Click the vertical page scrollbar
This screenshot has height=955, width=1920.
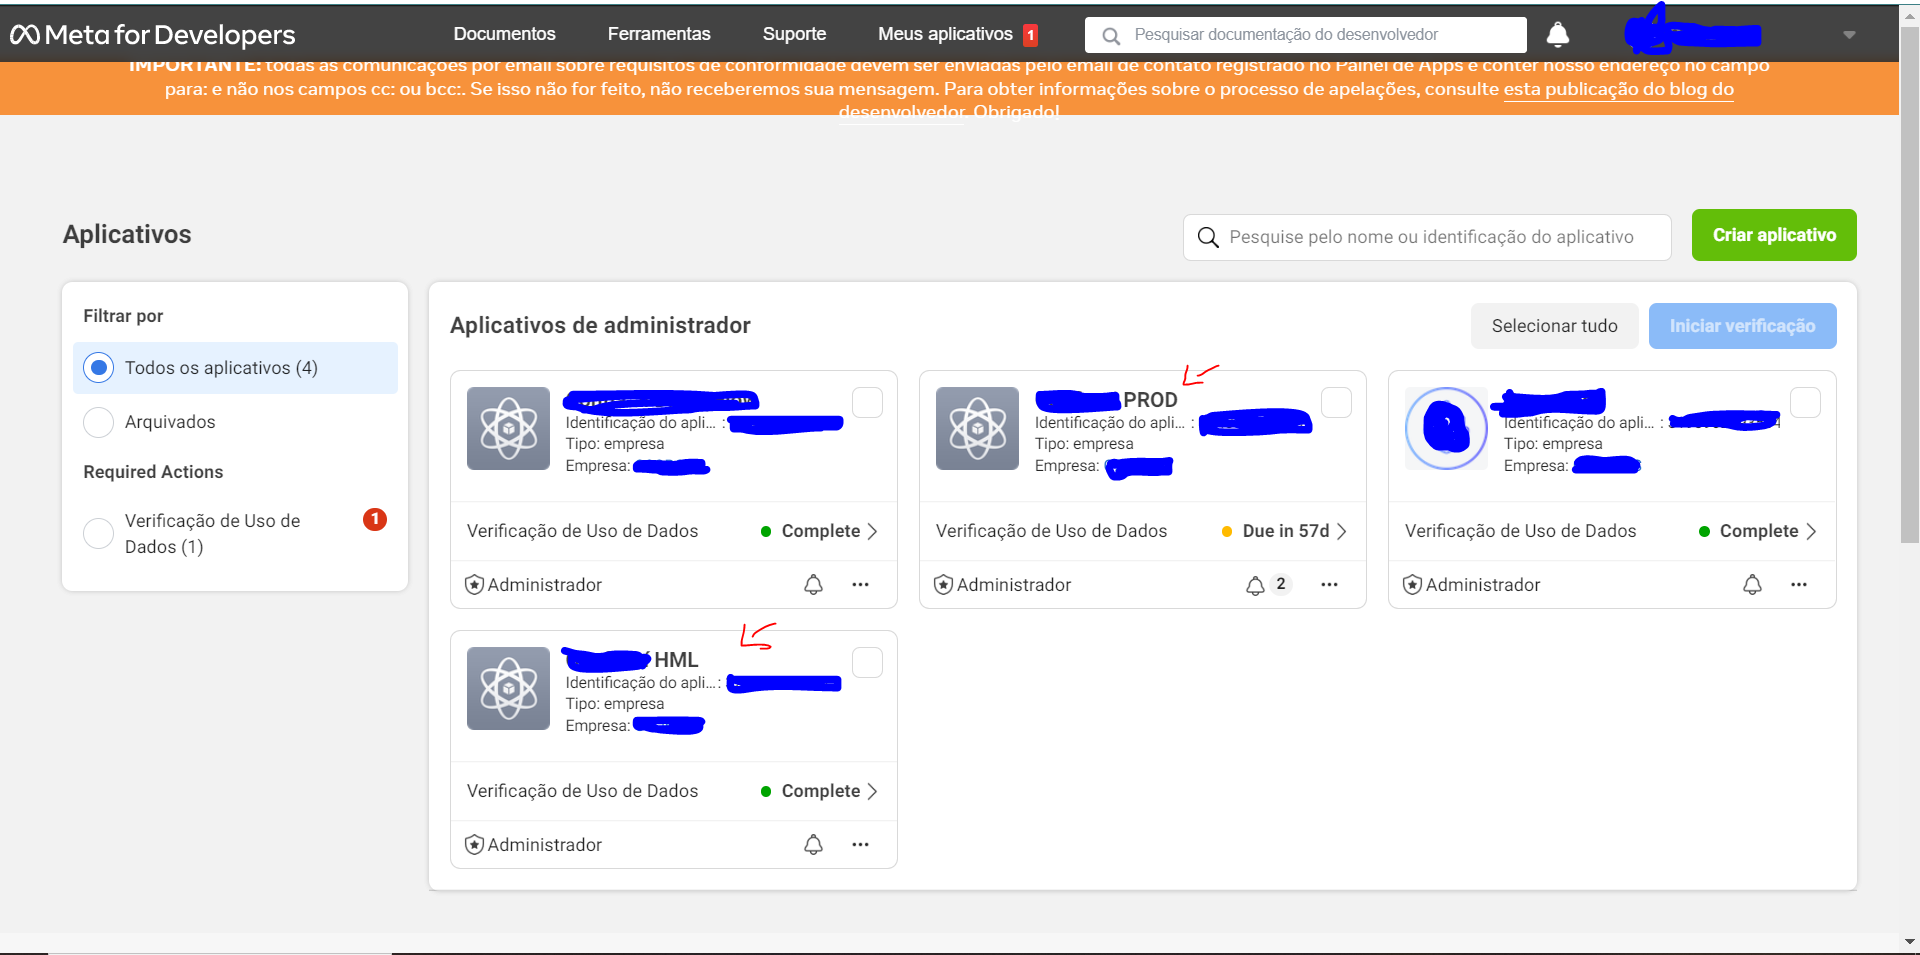pos(1909,285)
